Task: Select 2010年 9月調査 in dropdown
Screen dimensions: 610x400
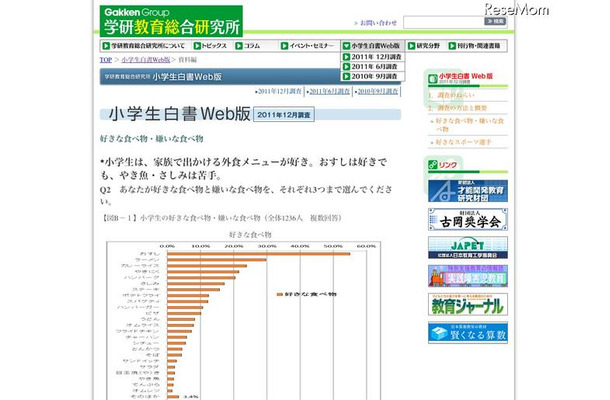Action: pos(372,76)
